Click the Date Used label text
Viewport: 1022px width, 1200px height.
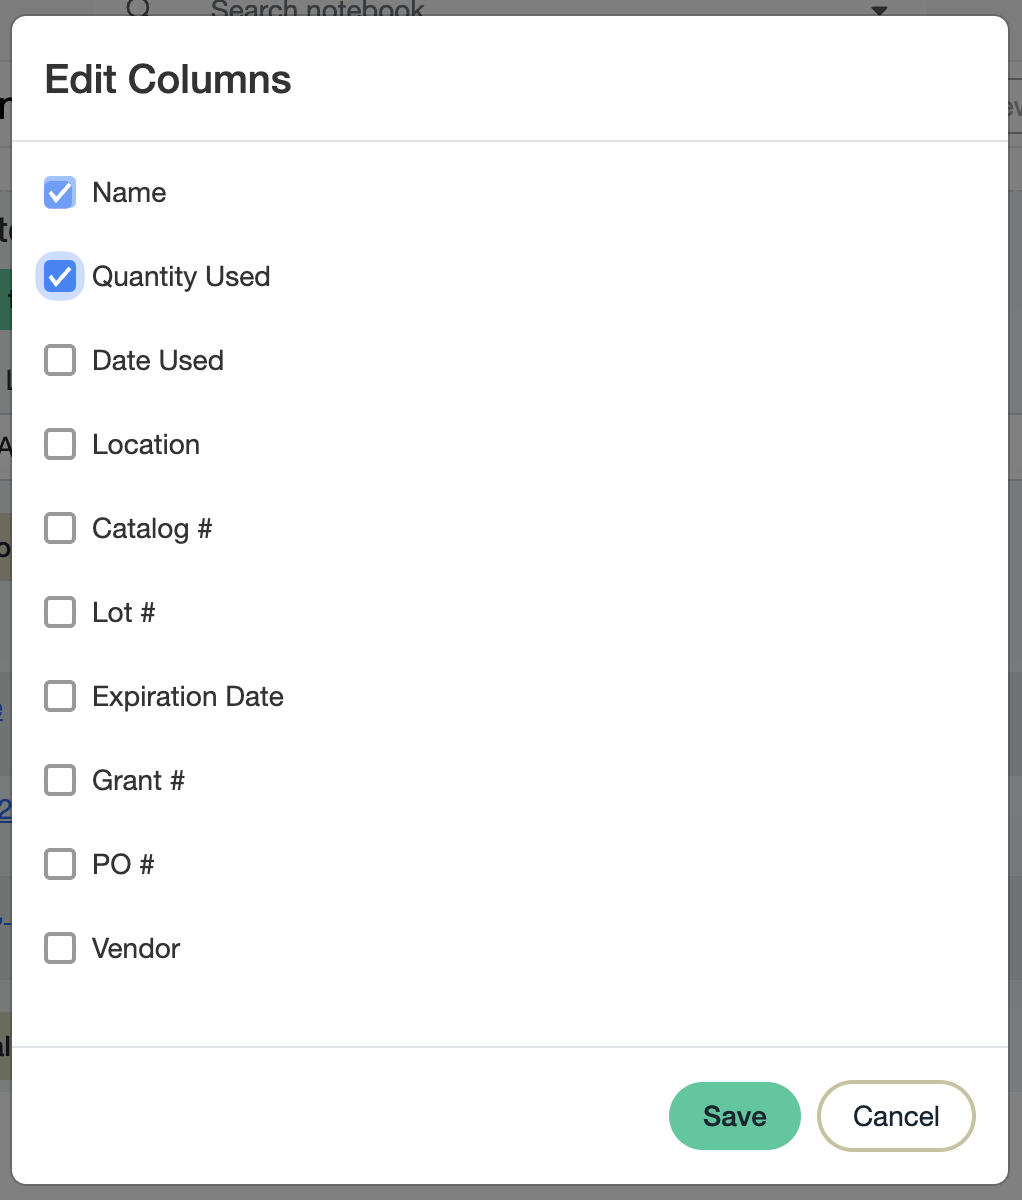point(158,361)
